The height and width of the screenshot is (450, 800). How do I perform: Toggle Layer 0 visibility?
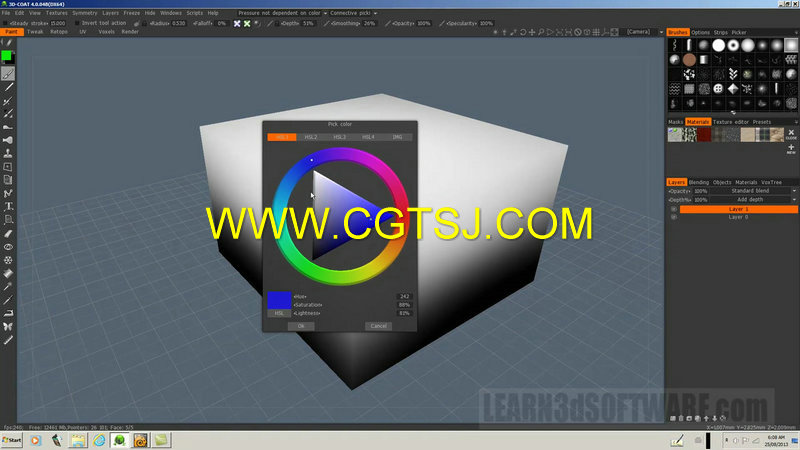673,217
